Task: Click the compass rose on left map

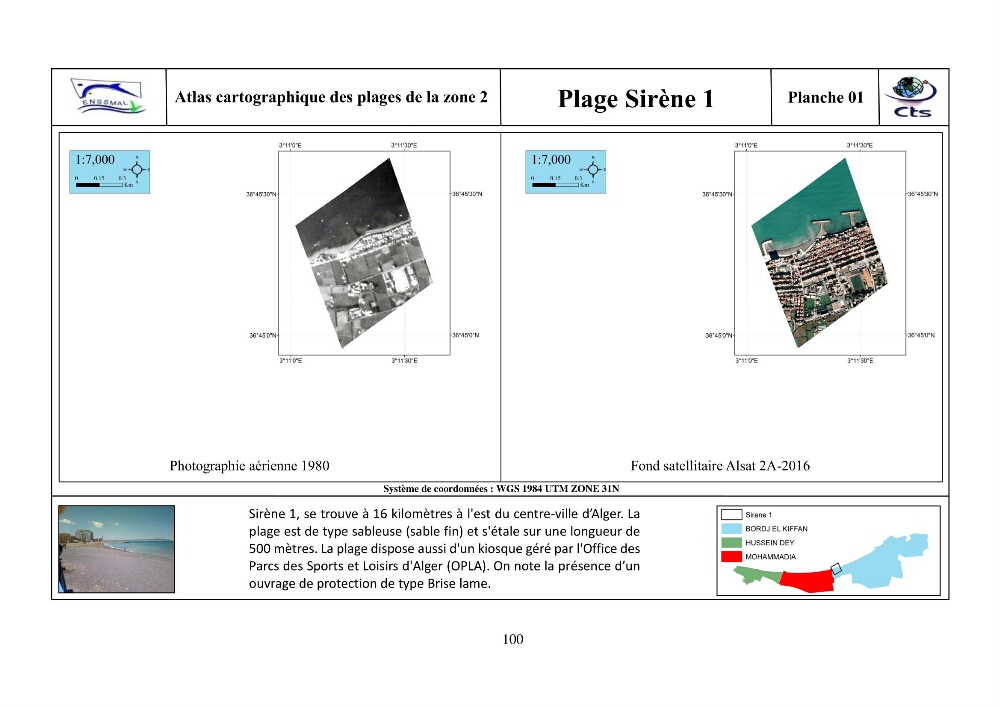Action: (x=137, y=170)
